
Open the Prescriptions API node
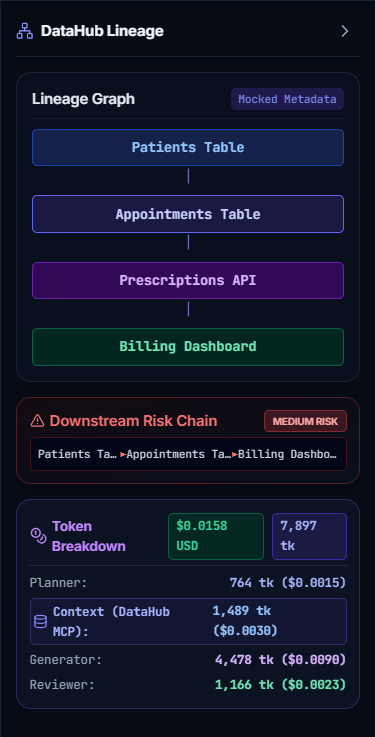(188, 280)
